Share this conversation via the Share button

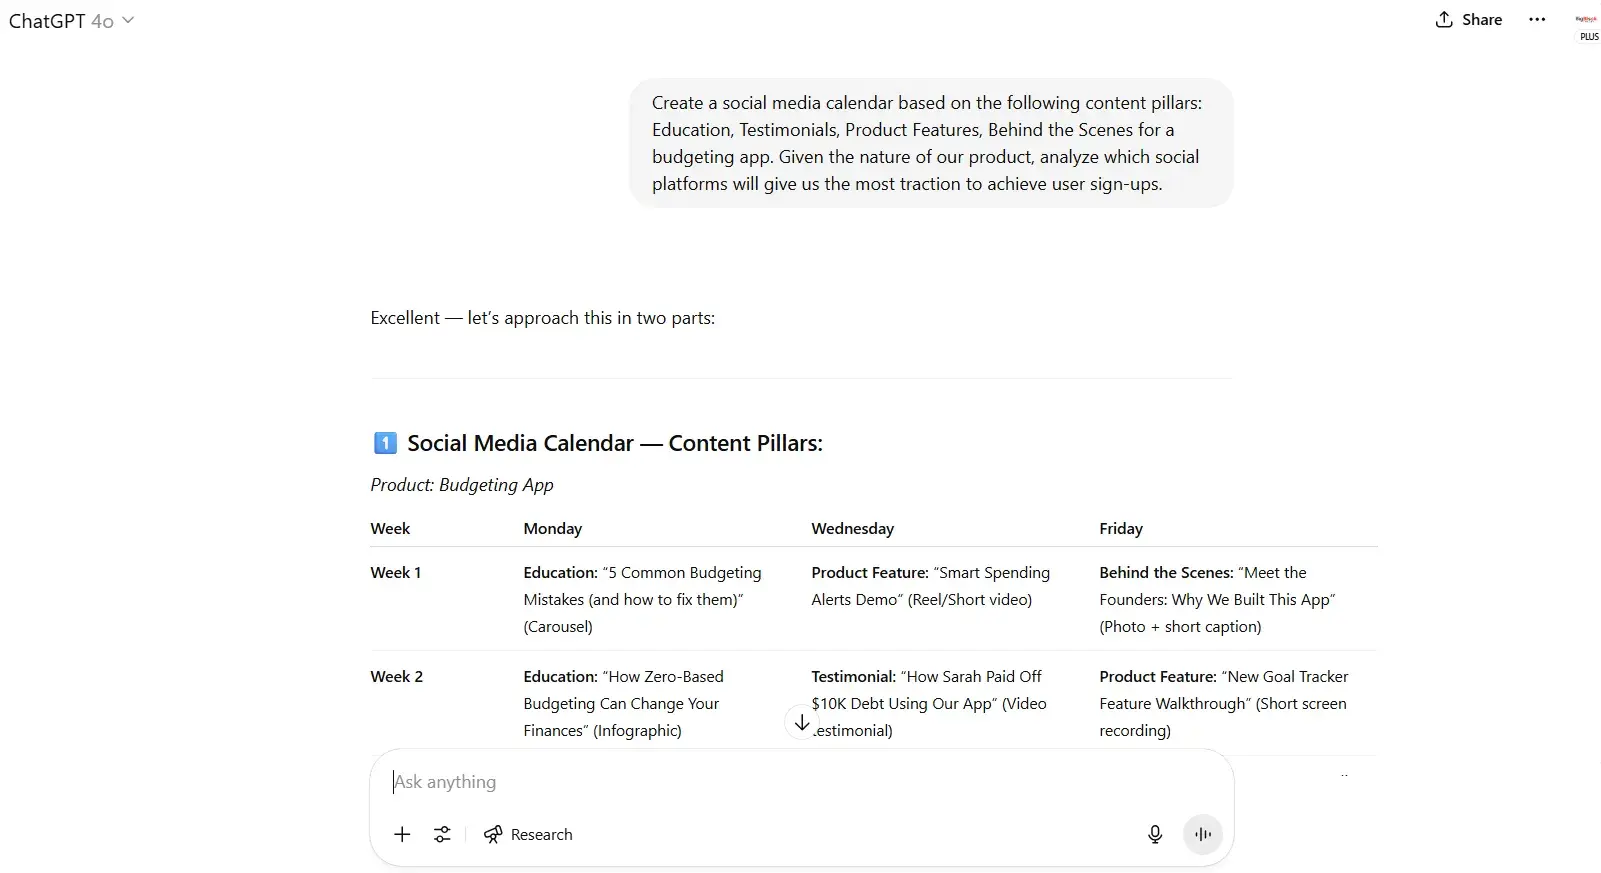tap(1468, 19)
